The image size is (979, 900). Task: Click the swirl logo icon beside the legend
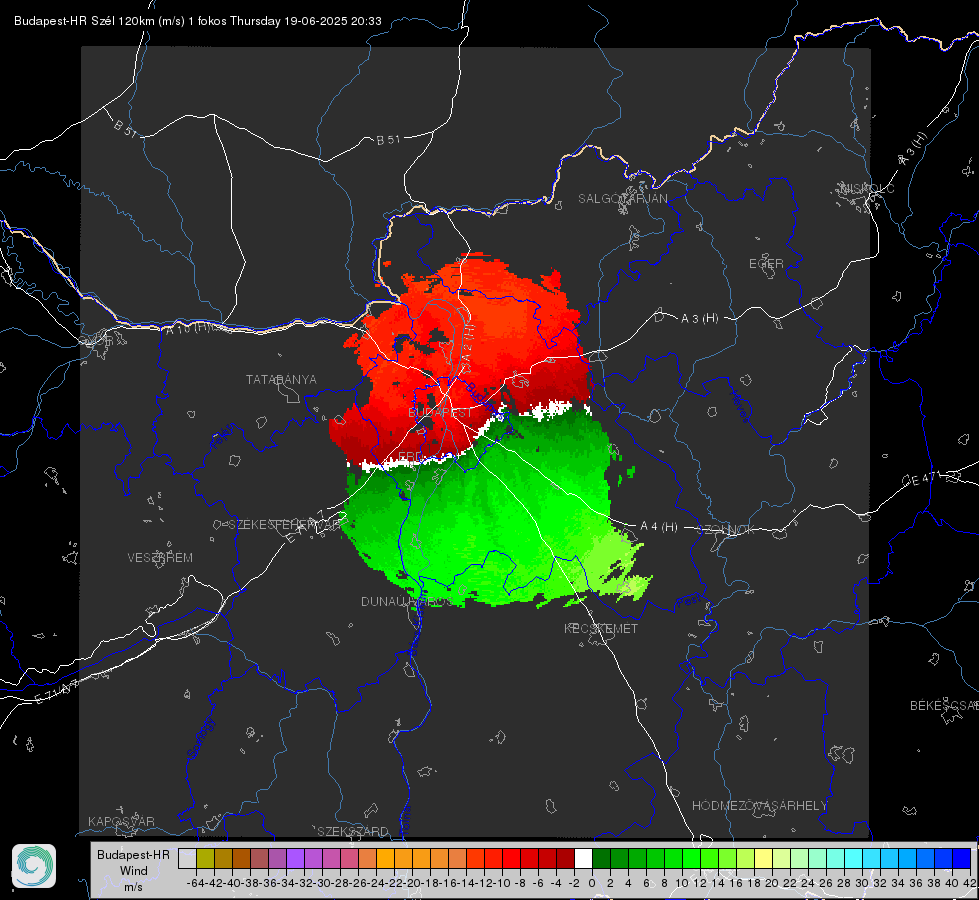(34, 866)
